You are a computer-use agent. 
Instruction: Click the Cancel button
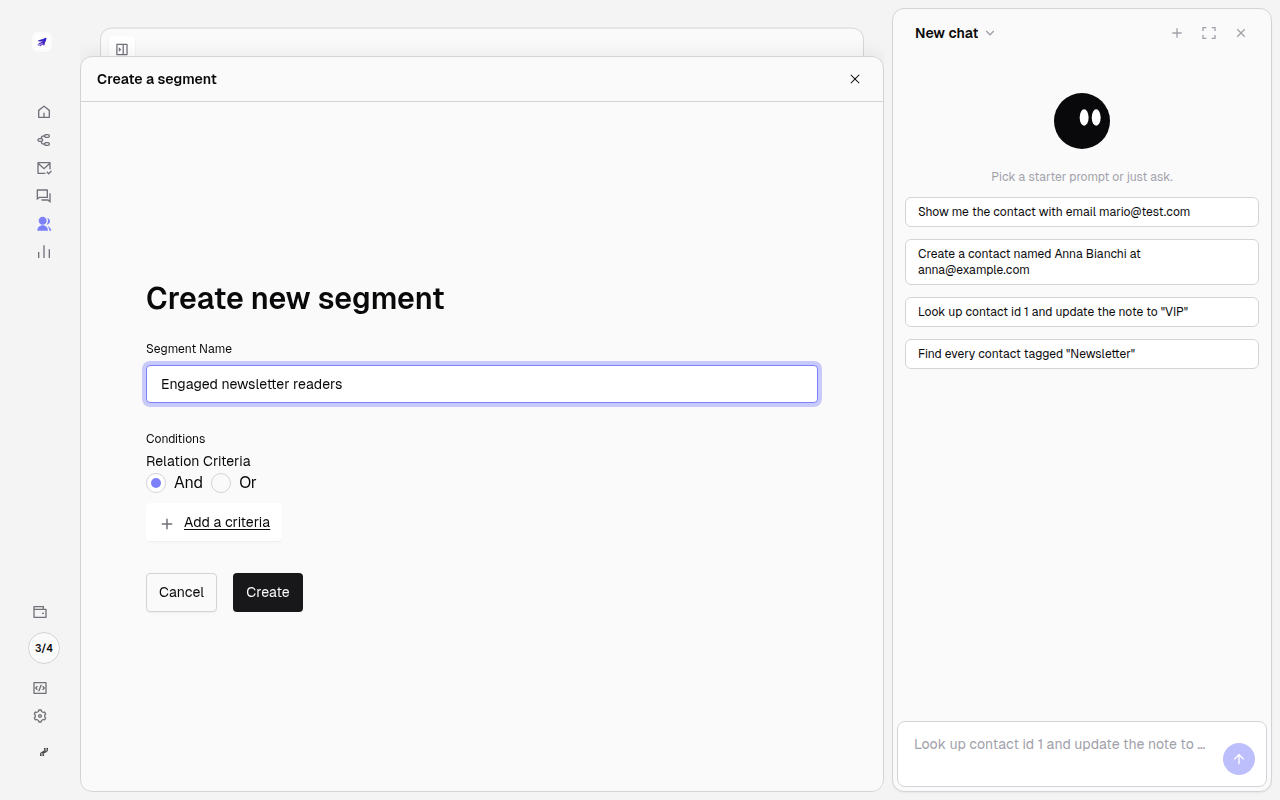pos(181,592)
